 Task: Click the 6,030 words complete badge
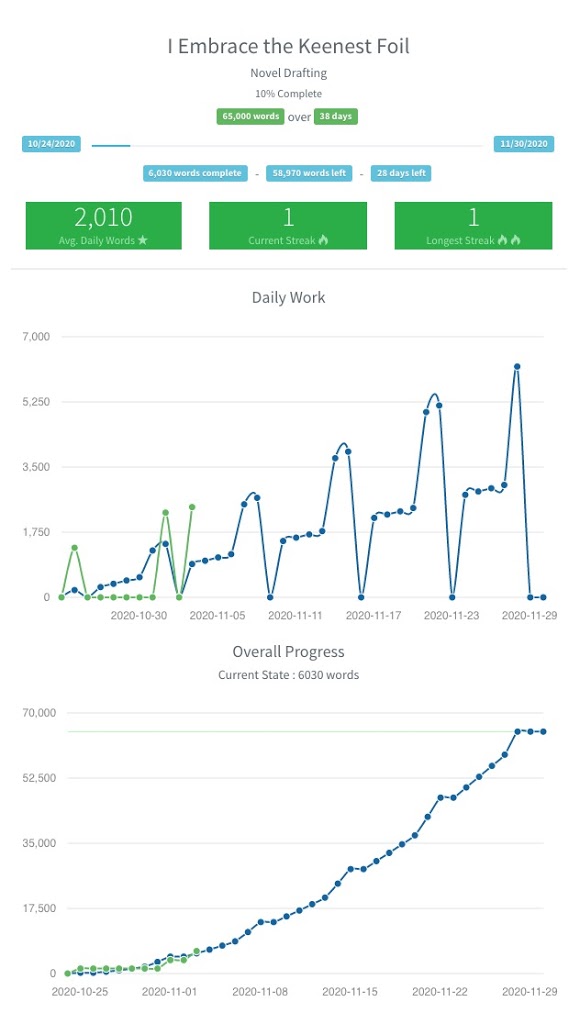pyautogui.click(x=195, y=174)
